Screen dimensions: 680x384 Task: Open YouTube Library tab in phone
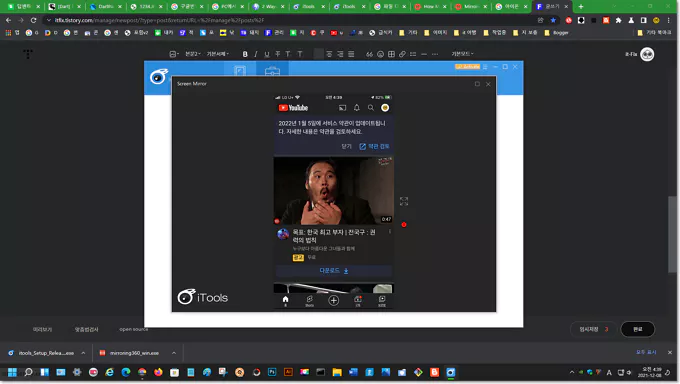click(382, 301)
